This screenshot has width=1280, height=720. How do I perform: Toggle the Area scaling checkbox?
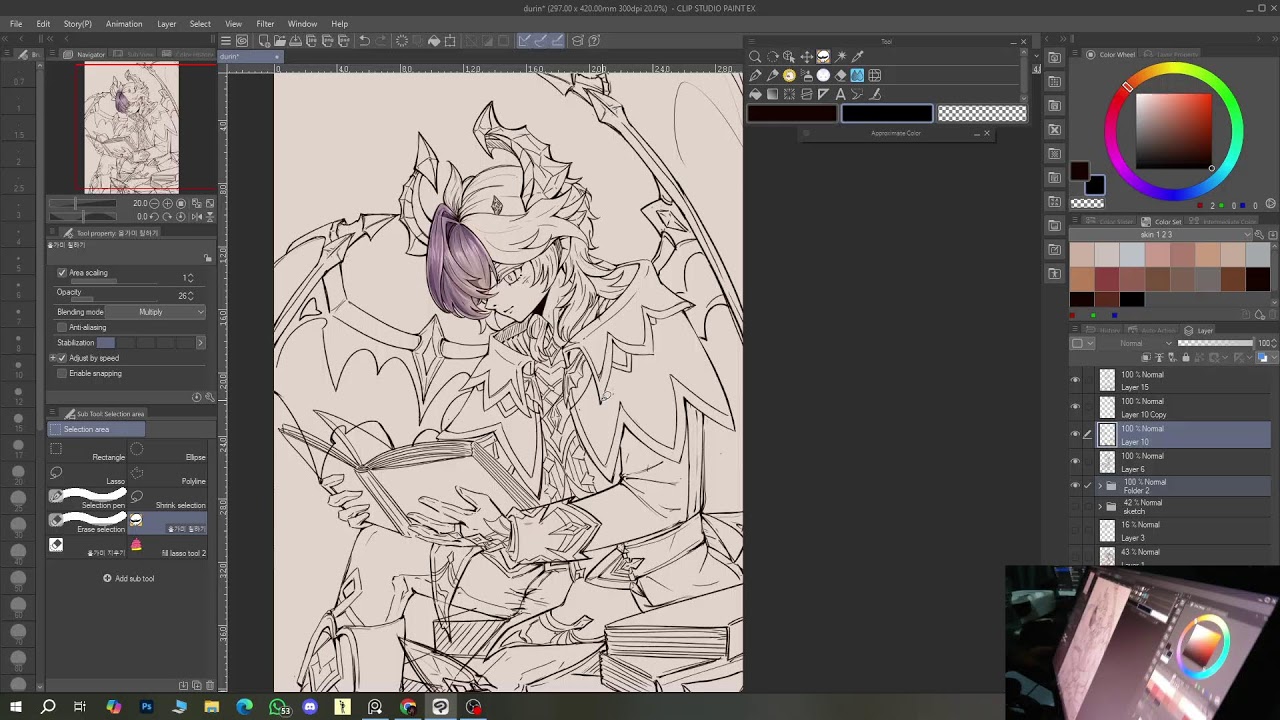[62, 273]
